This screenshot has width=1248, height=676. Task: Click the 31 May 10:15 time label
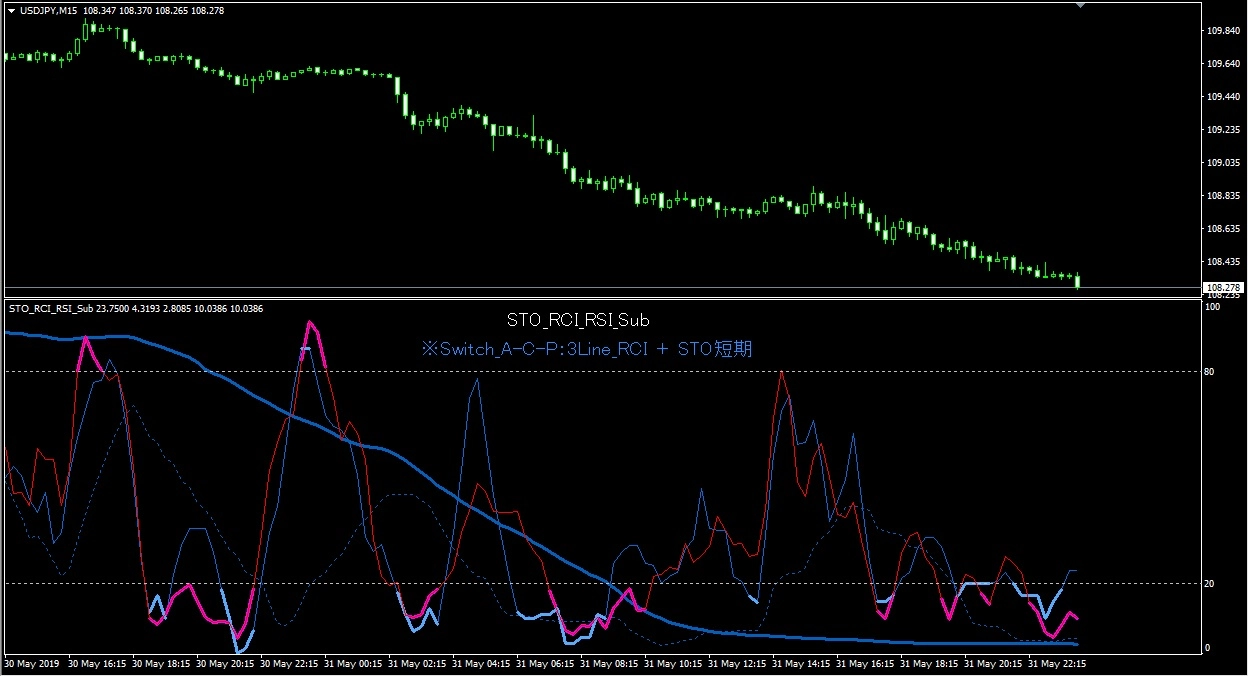pyautogui.click(x=673, y=663)
